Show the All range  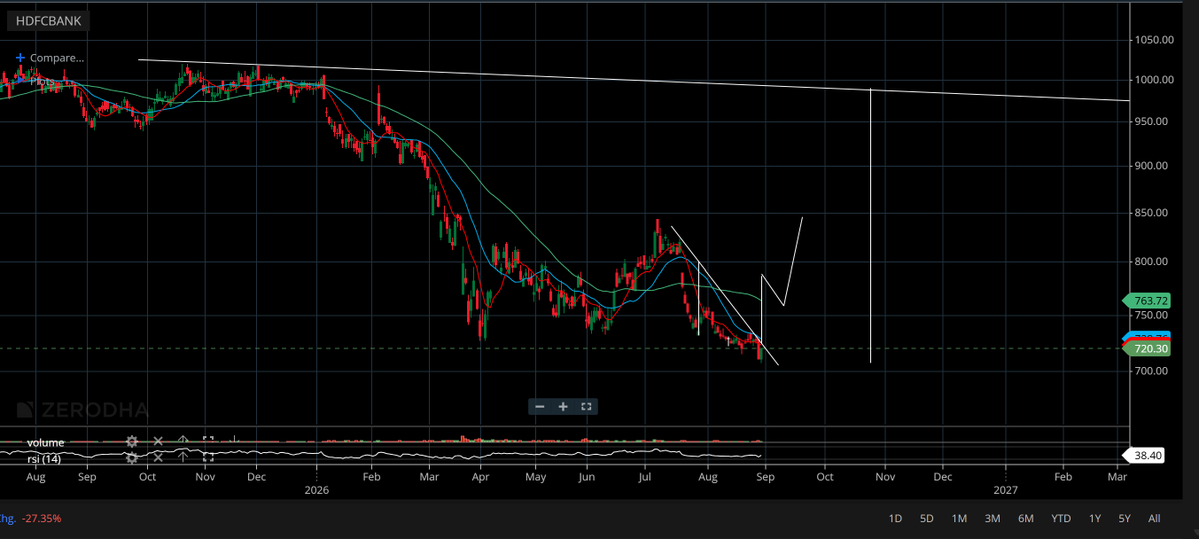click(x=1154, y=518)
